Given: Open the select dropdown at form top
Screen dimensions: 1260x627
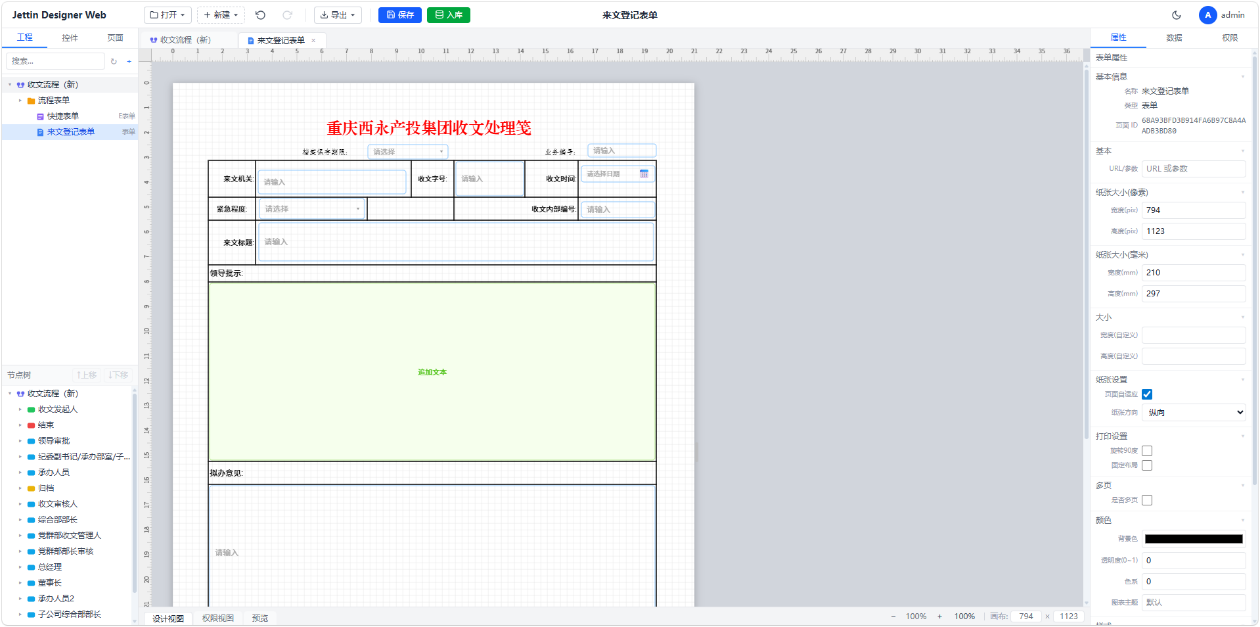Looking at the screenshot, I should (408, 152).
